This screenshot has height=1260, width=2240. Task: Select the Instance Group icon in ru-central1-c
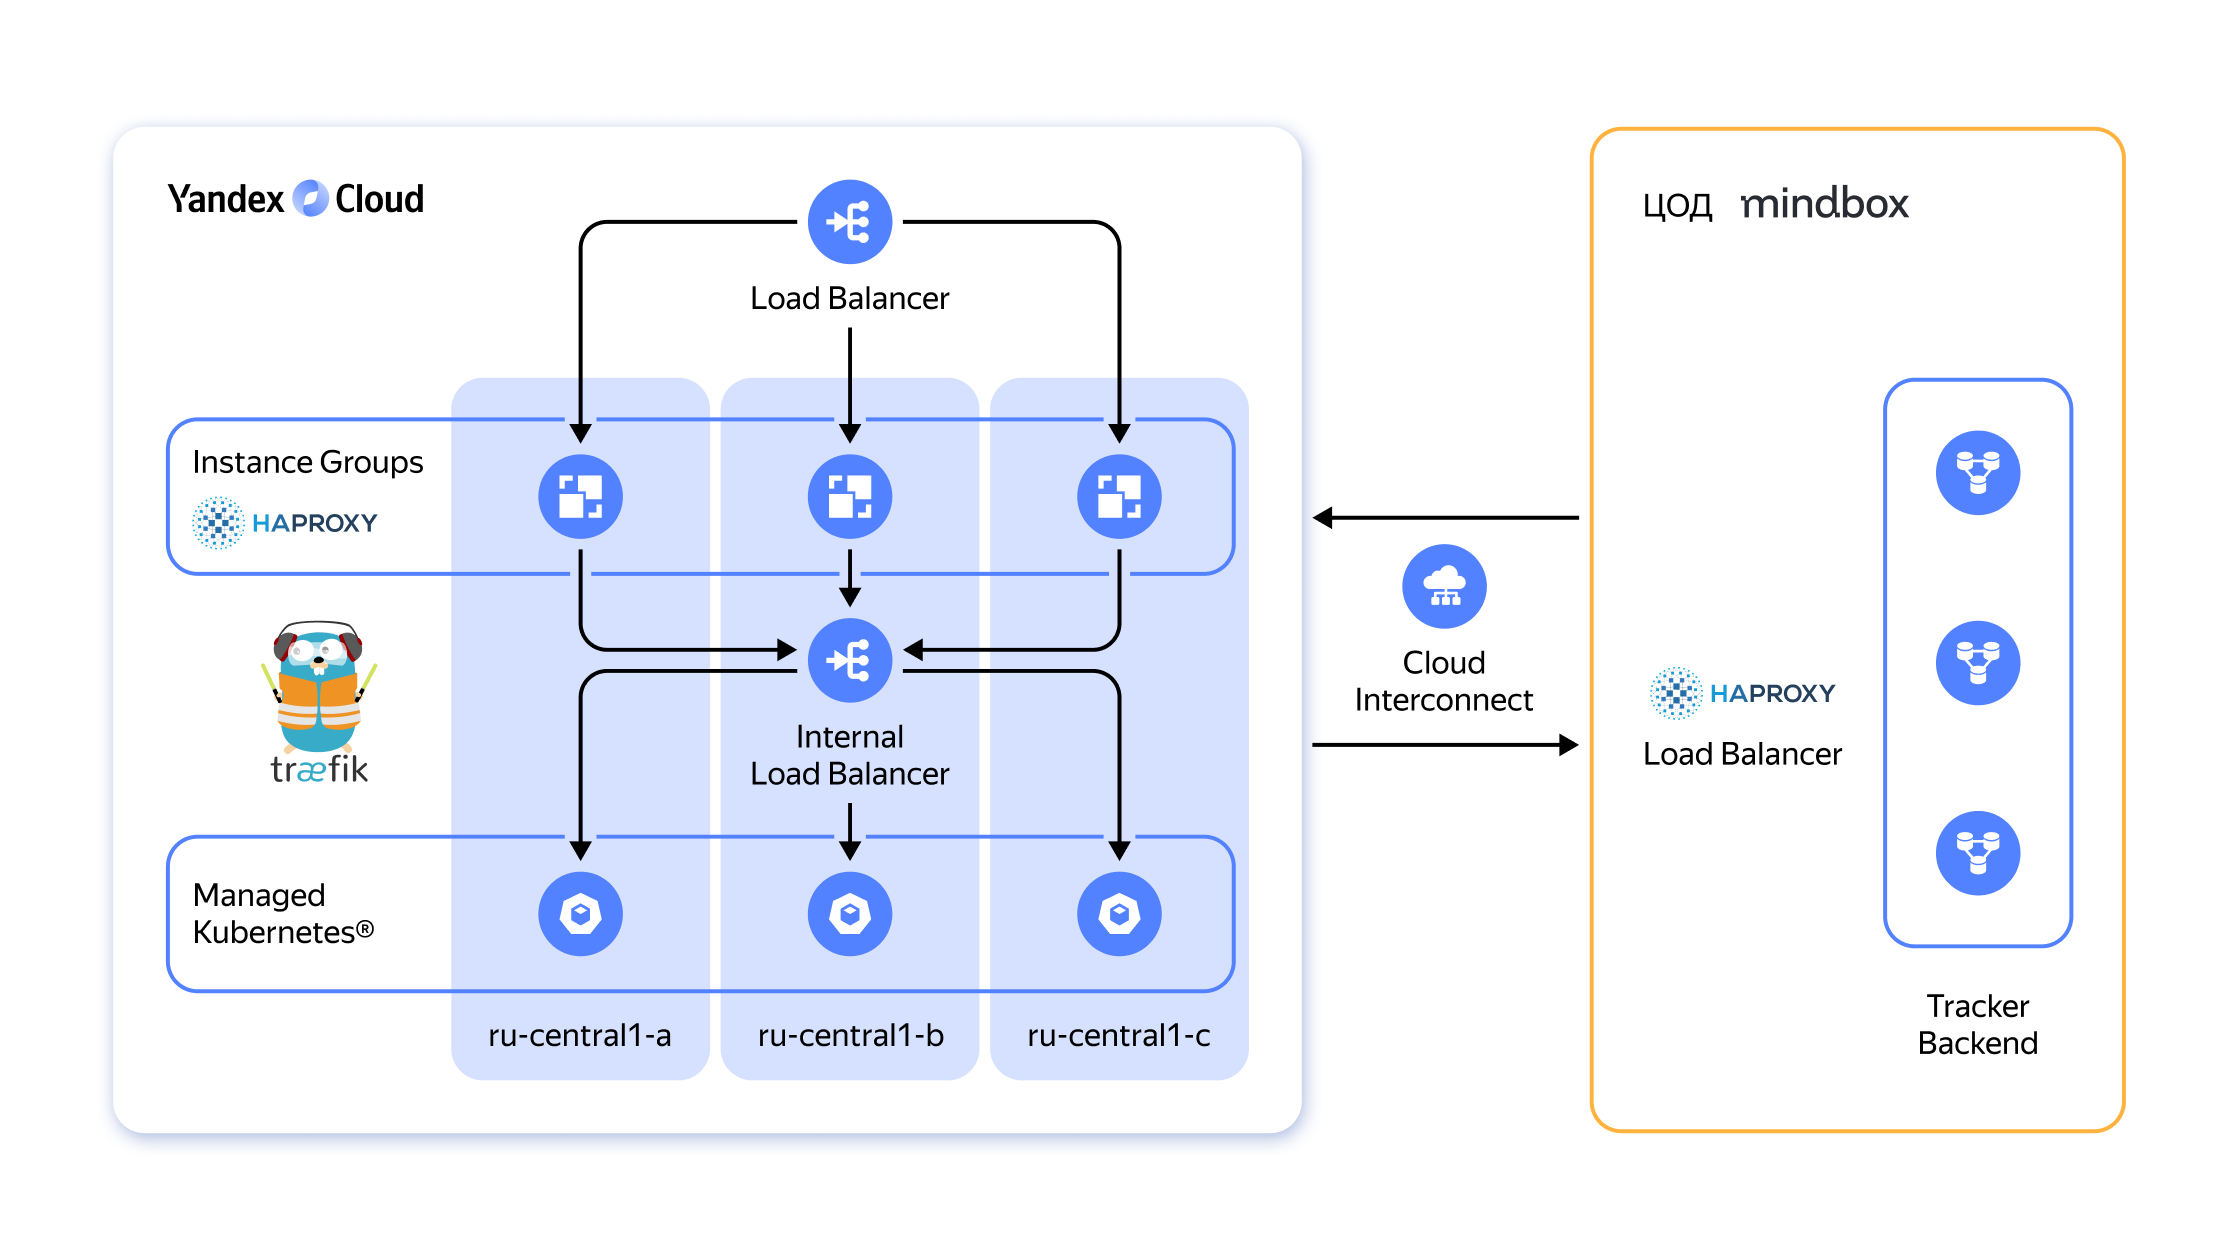pyautogui.click(x=1119, y=496)
